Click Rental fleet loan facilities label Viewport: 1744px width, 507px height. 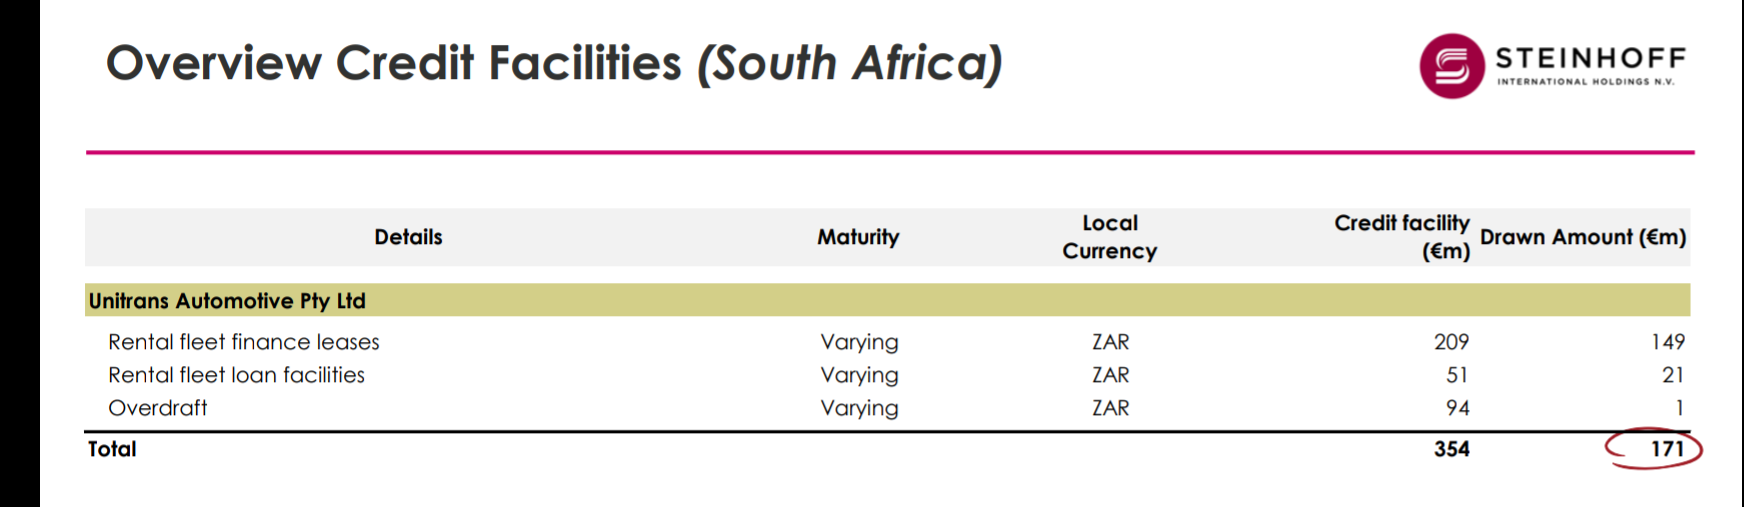(236, 375)
